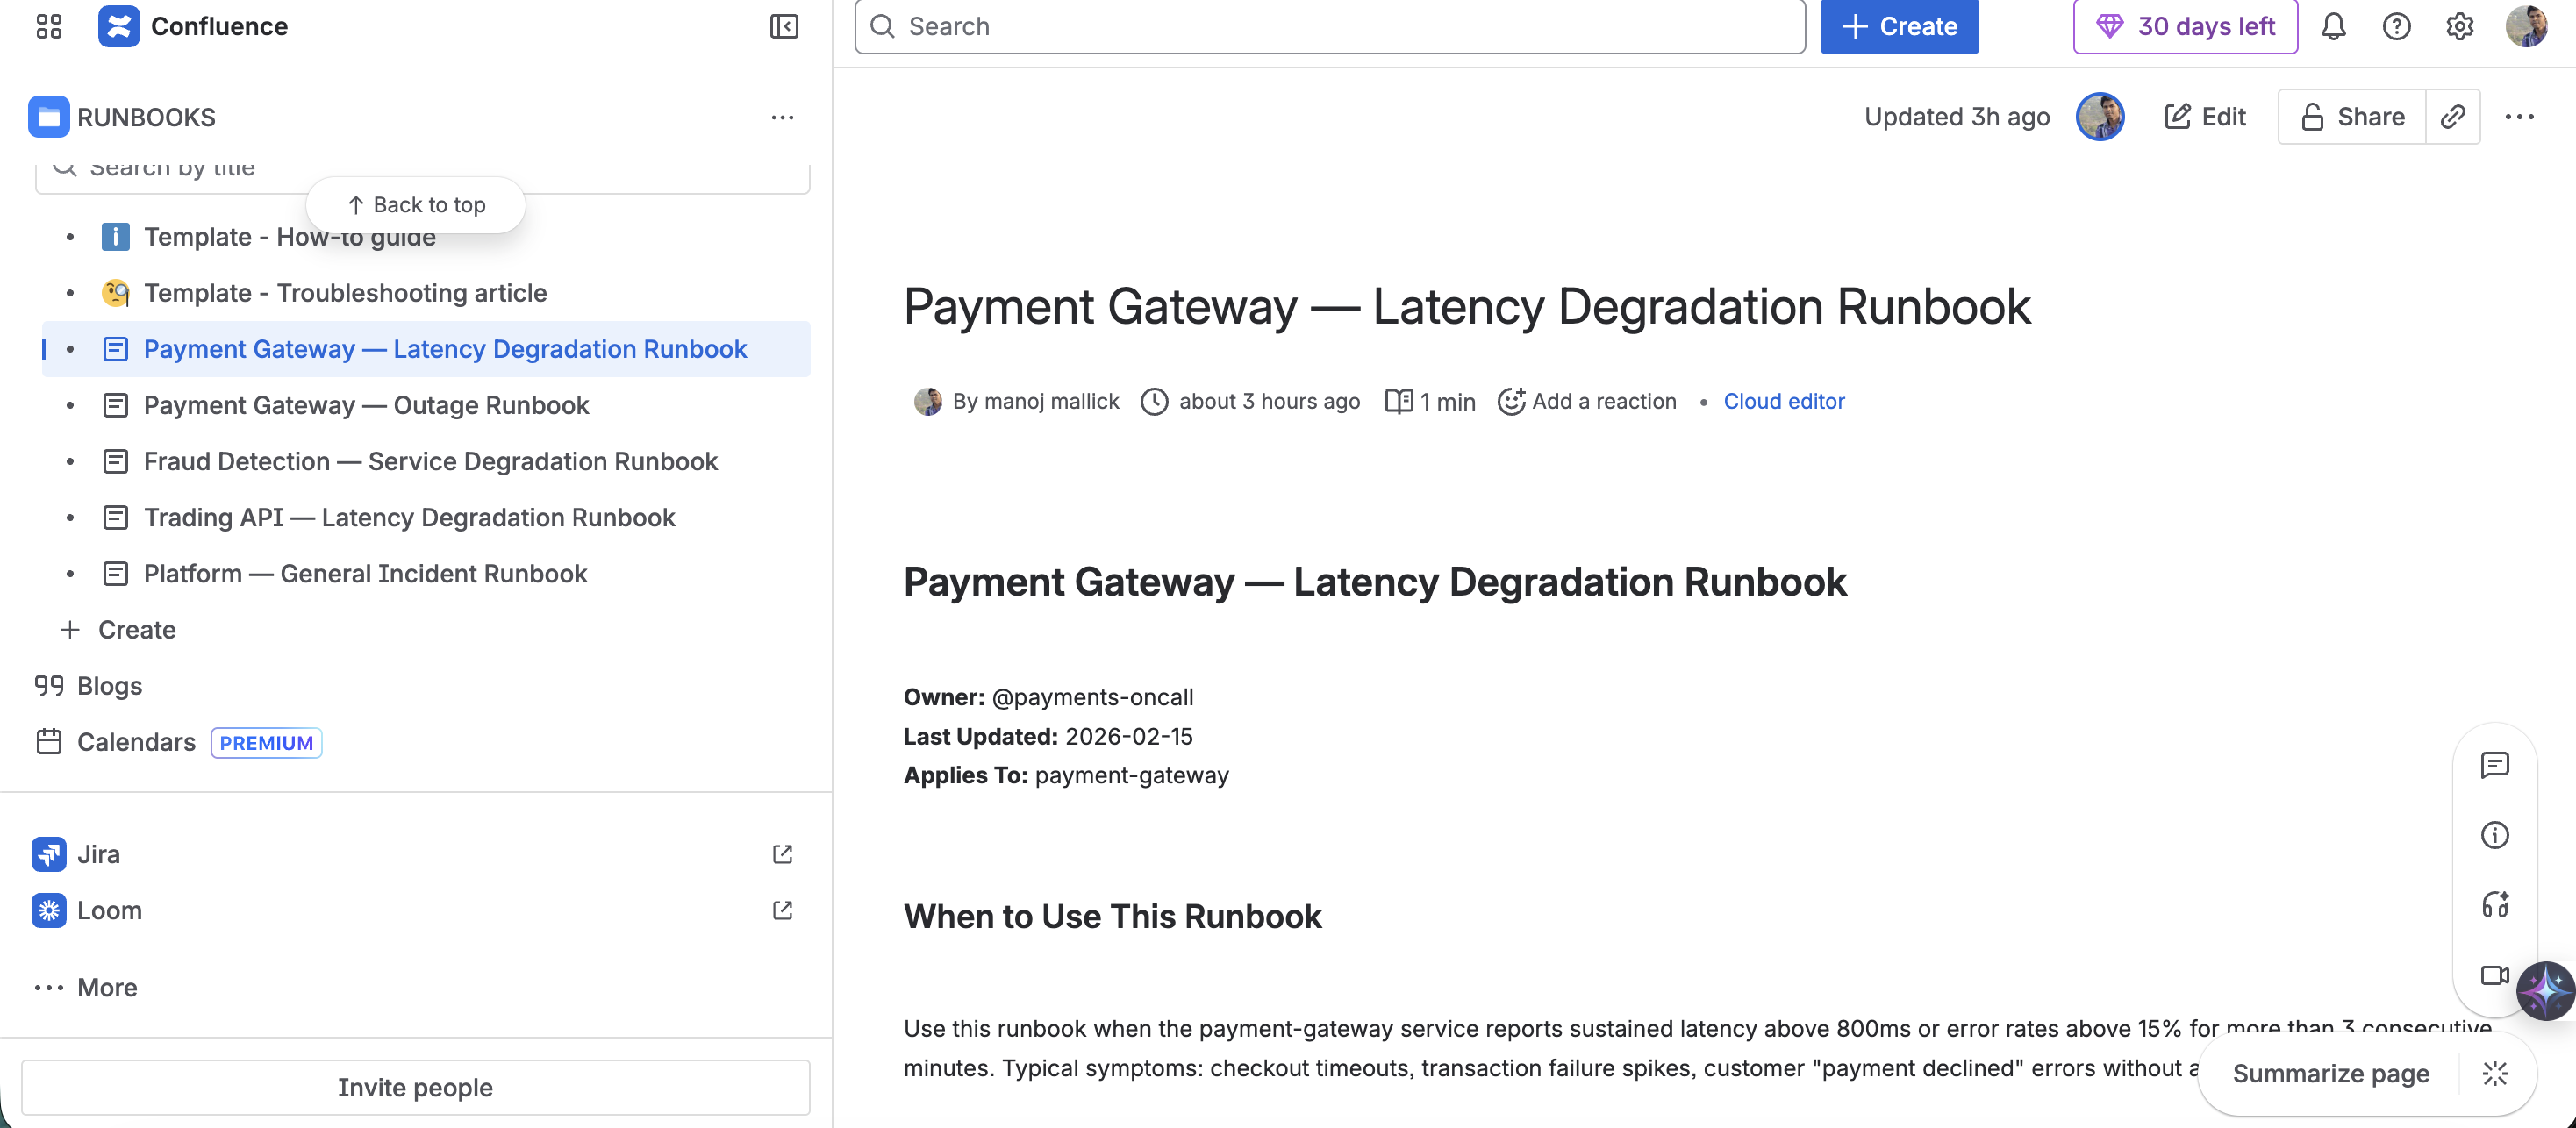The image size is (2576, 1128).
Task: Open RUNBOOKS space options via ellipsis
Action: tap(783, 117)
